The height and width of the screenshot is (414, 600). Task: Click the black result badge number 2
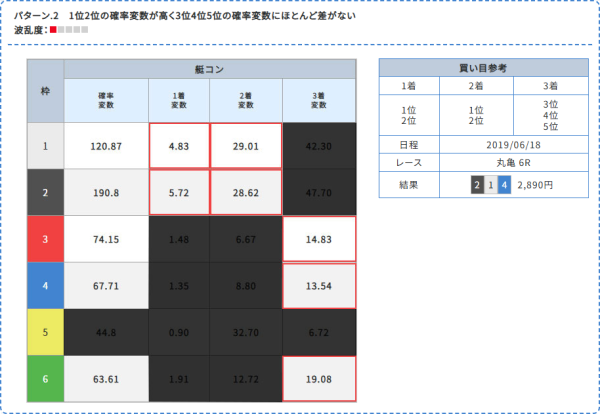tap(477, 185)
